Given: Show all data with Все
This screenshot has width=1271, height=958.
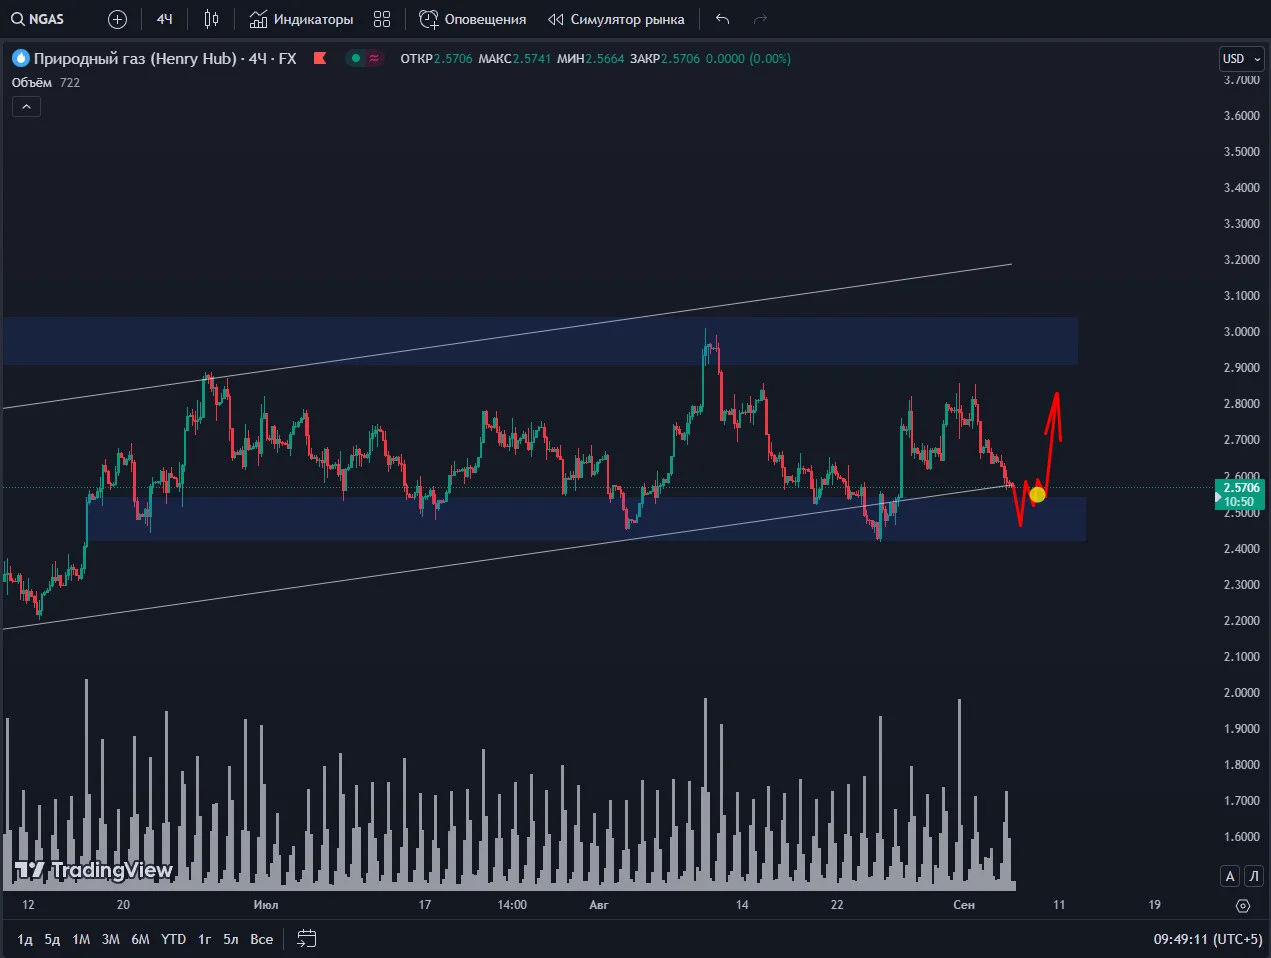Looking at the screenshot, I should tap(261, 939).
